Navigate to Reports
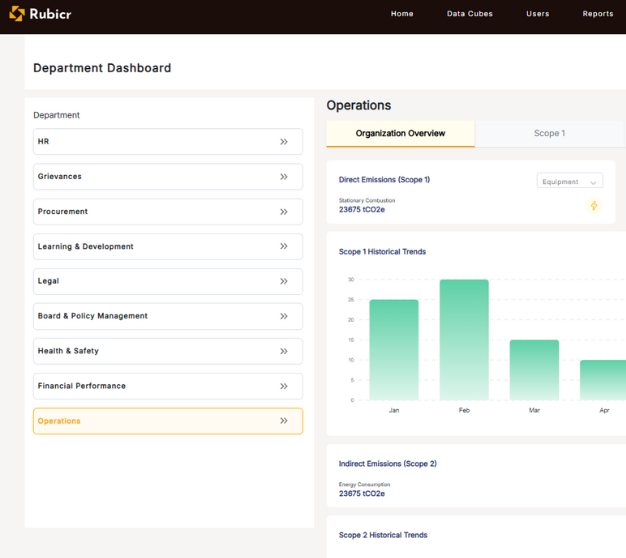Screen dimensions: 626x558 pyautogui.click(x=598, y=14)
